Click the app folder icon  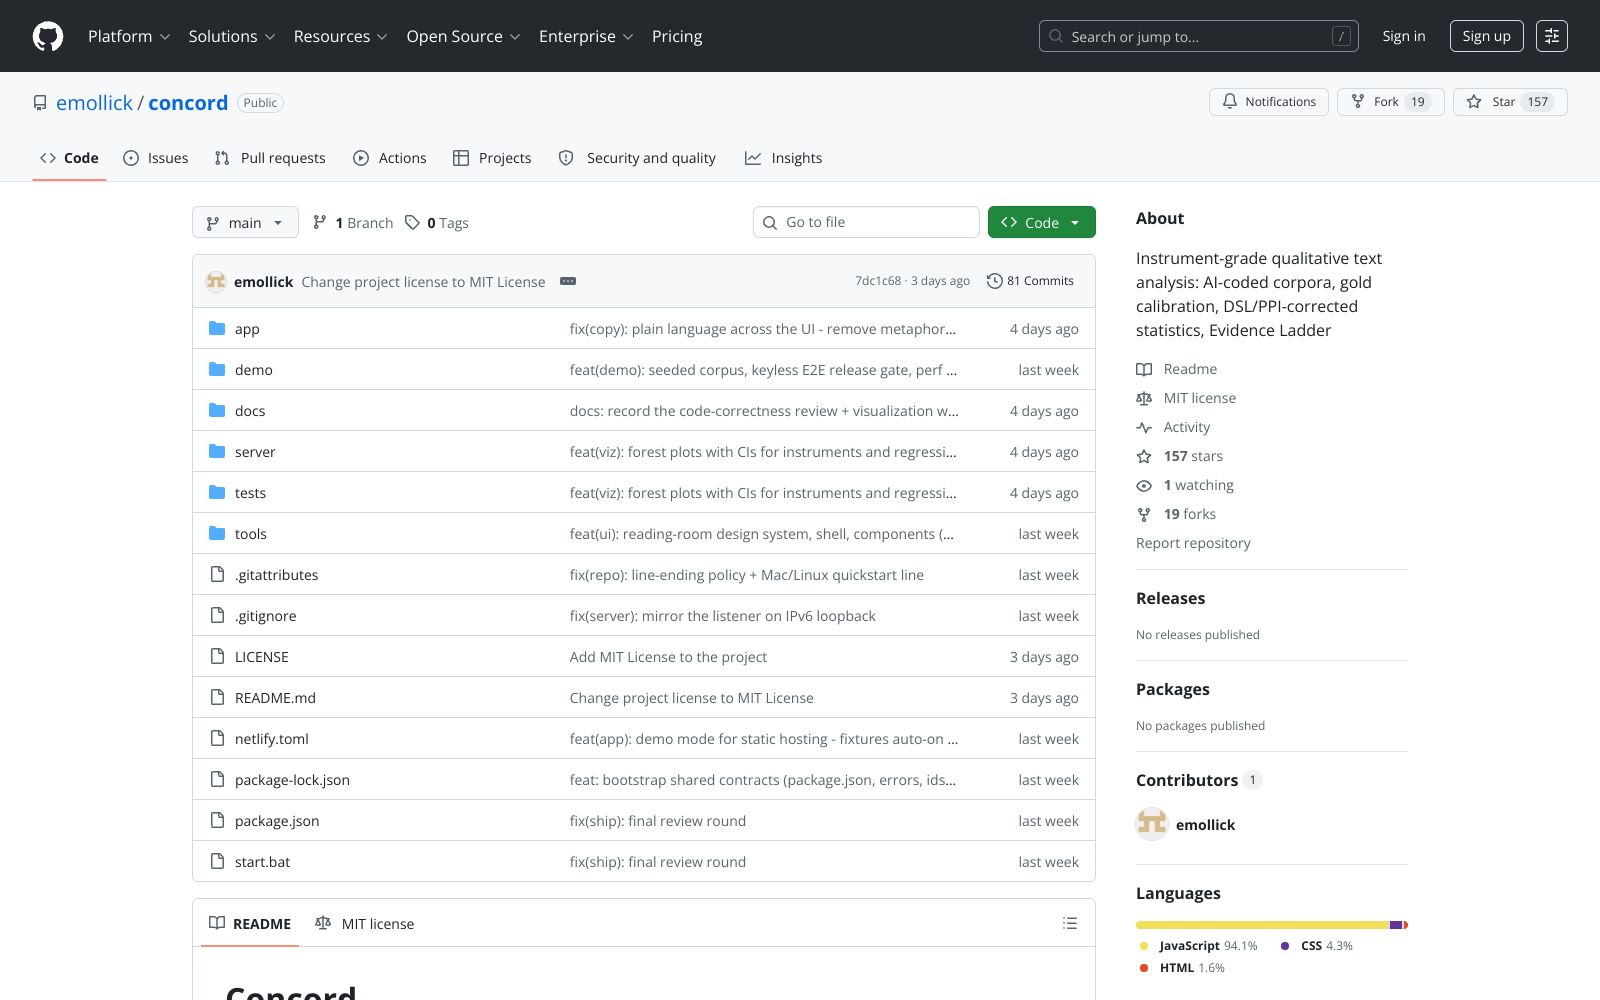click(x=217, y=328)
